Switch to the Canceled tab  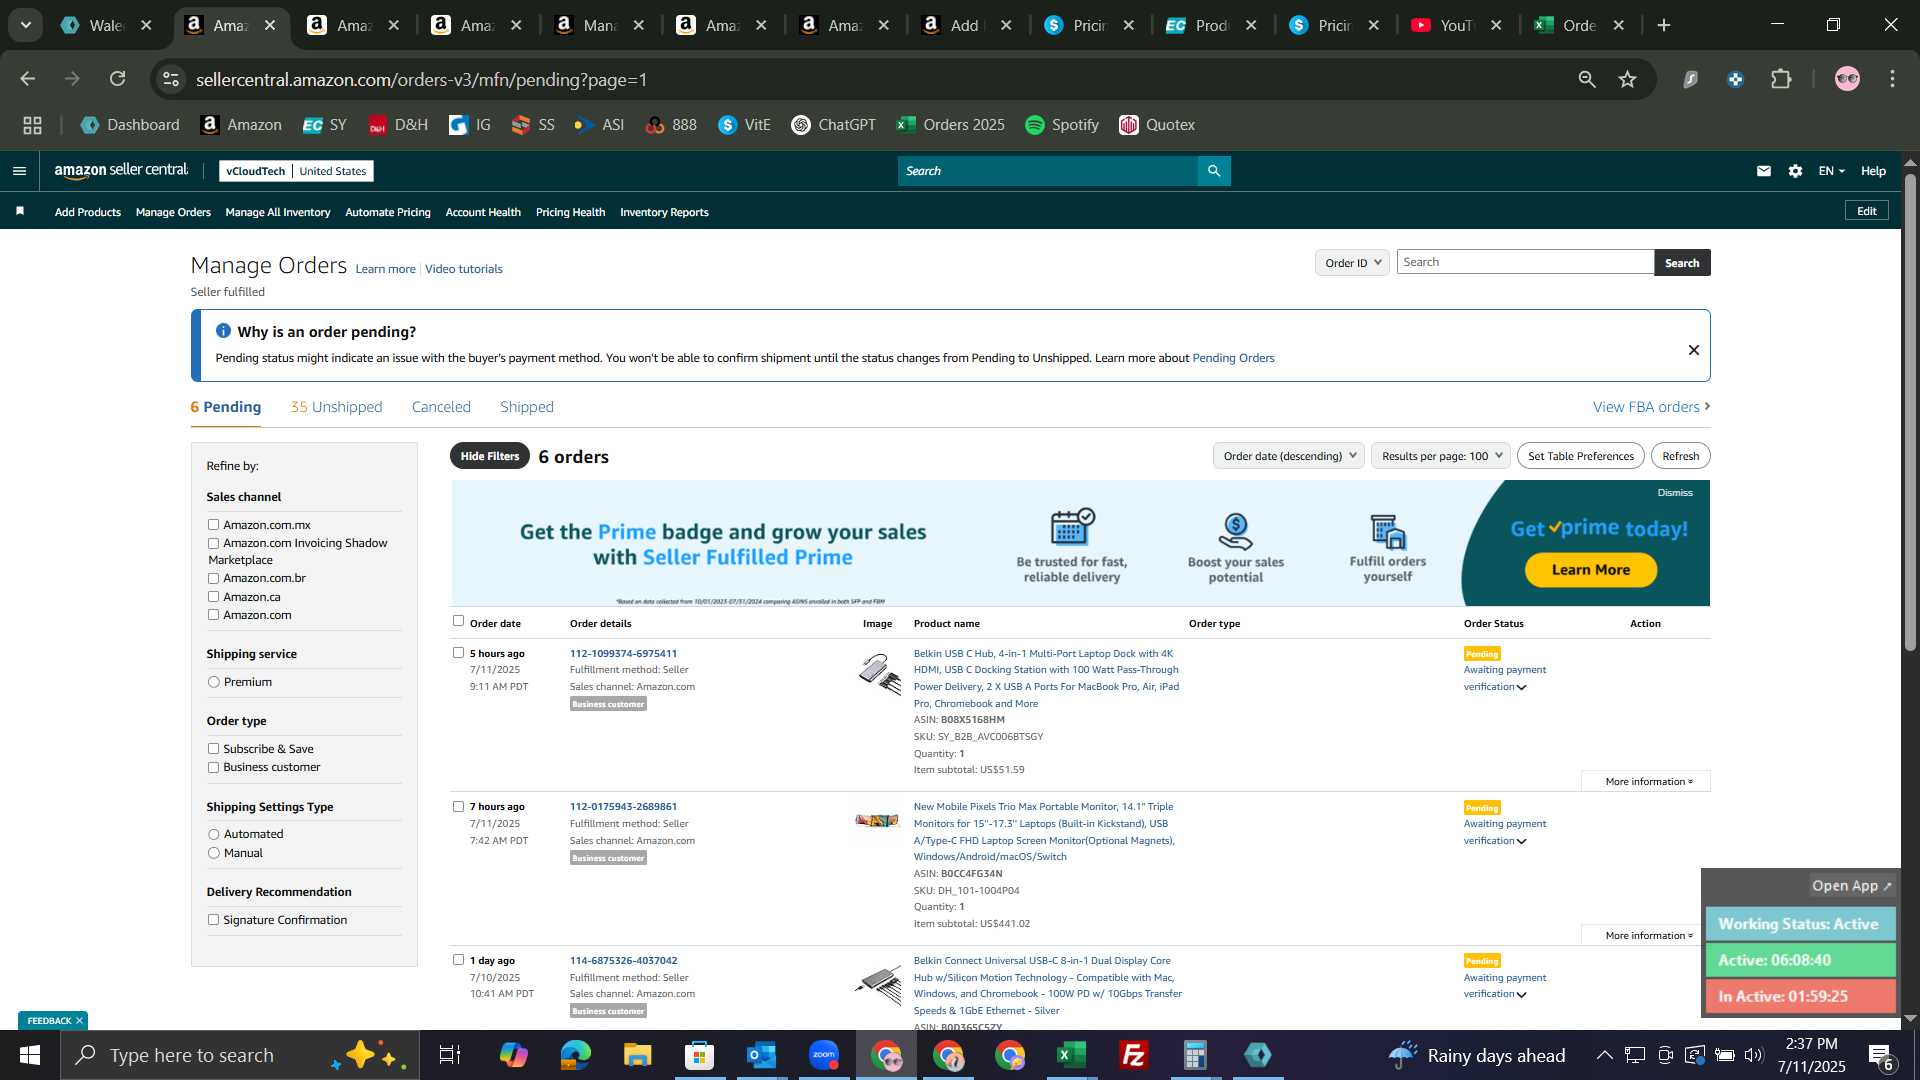(441, 407)
